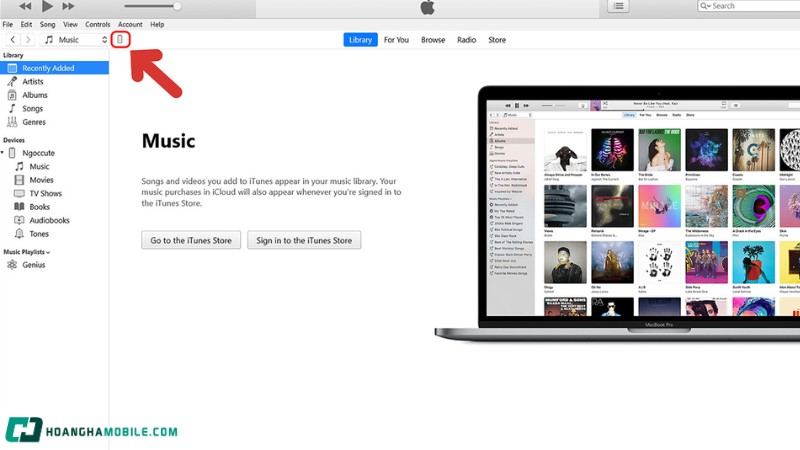The image size is (800, 450).
Task: Click the Play button
Action: pos(47,6)
